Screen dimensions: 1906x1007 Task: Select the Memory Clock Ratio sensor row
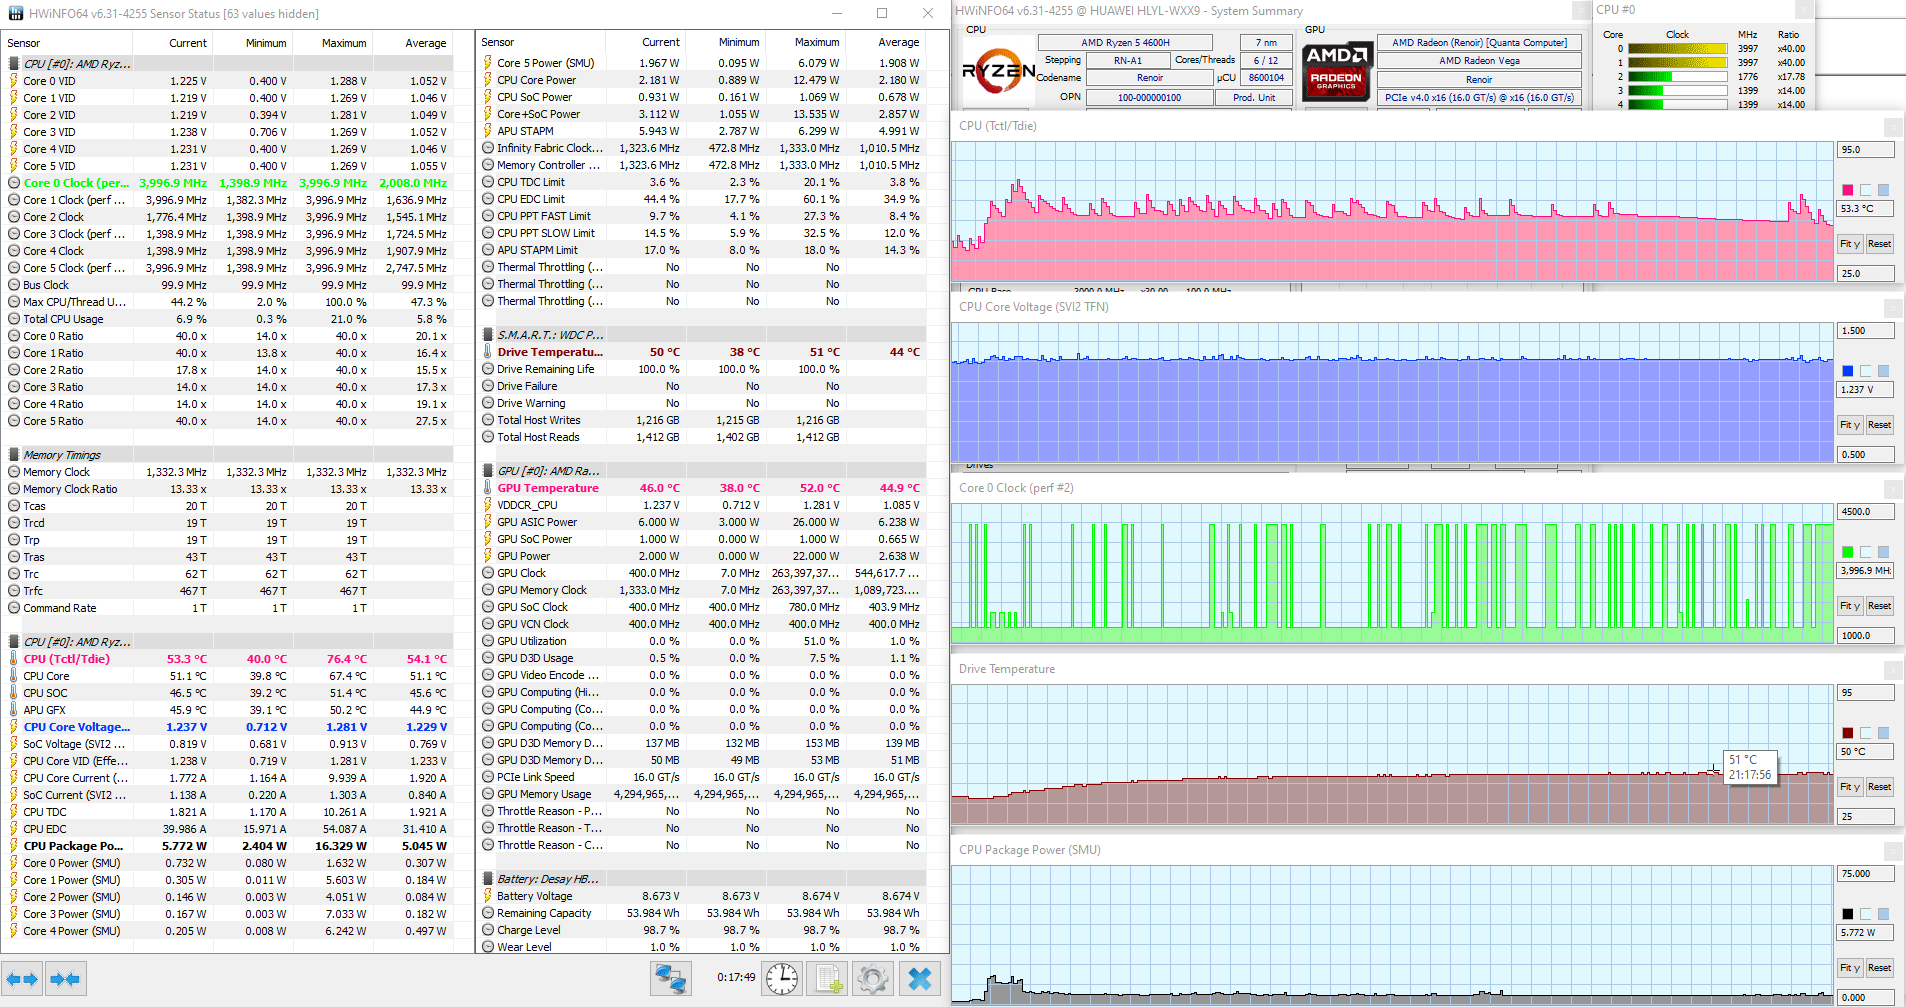(x=227, y=489)
